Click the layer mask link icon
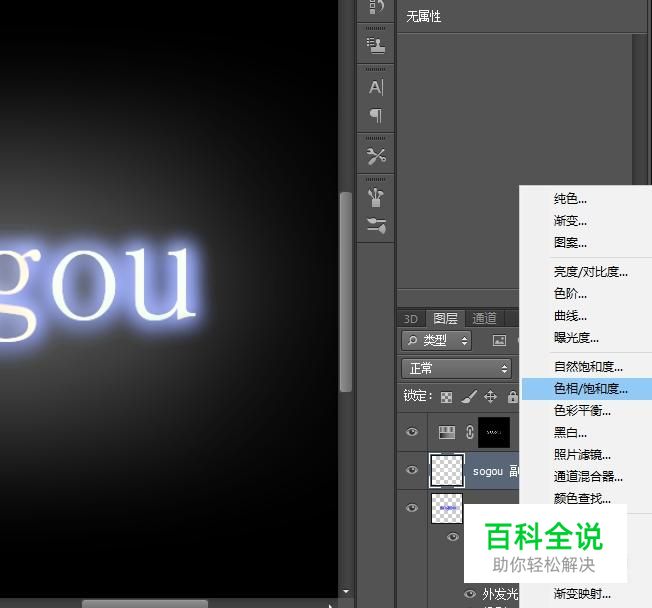 (469, 432)
